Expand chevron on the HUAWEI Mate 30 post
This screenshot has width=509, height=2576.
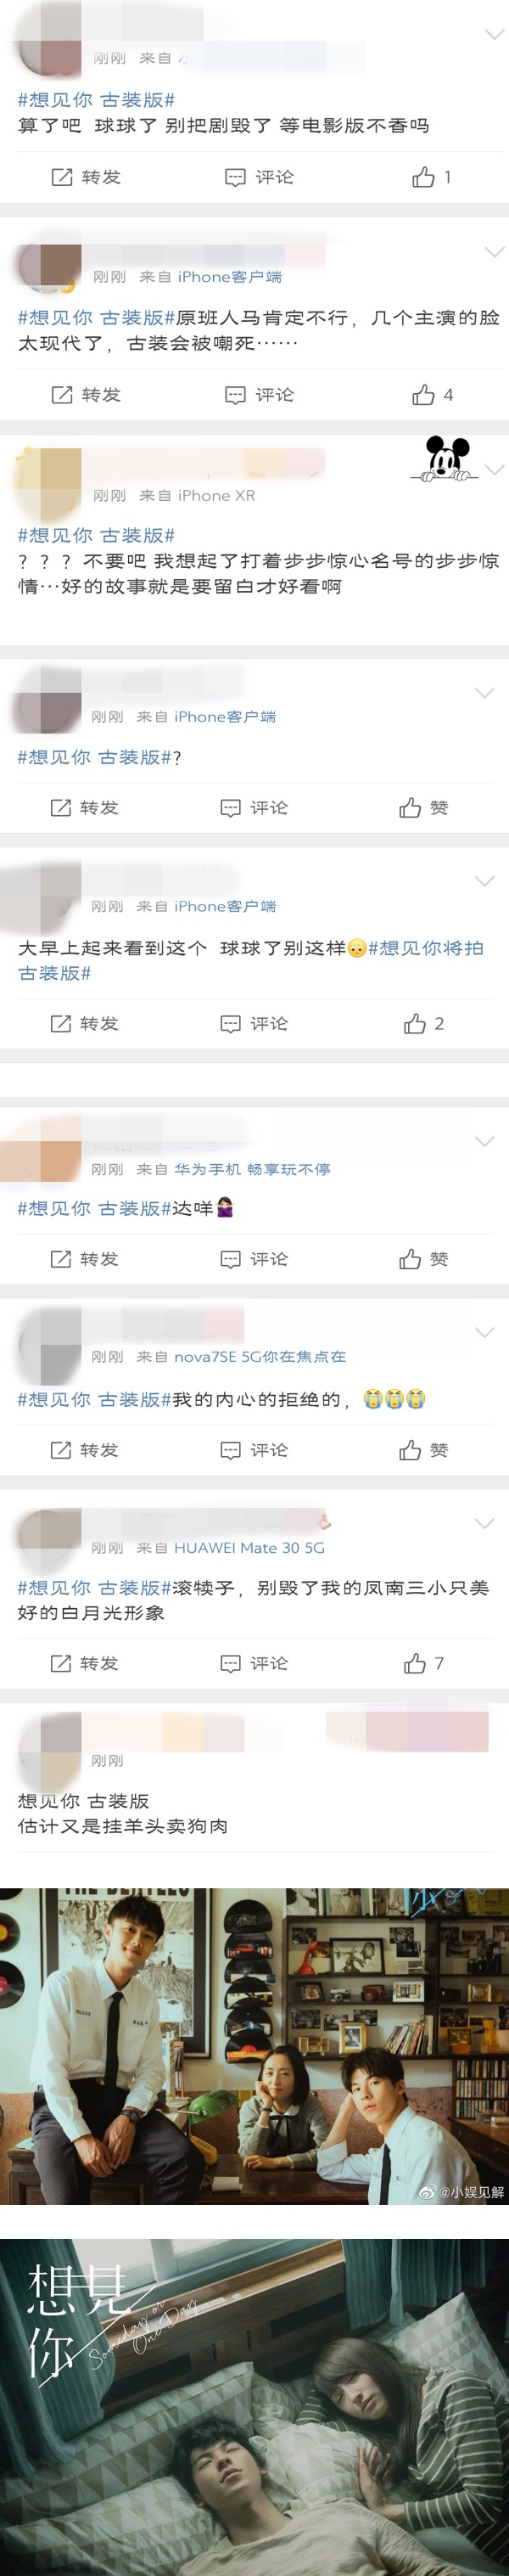[x=484, y=1523]
